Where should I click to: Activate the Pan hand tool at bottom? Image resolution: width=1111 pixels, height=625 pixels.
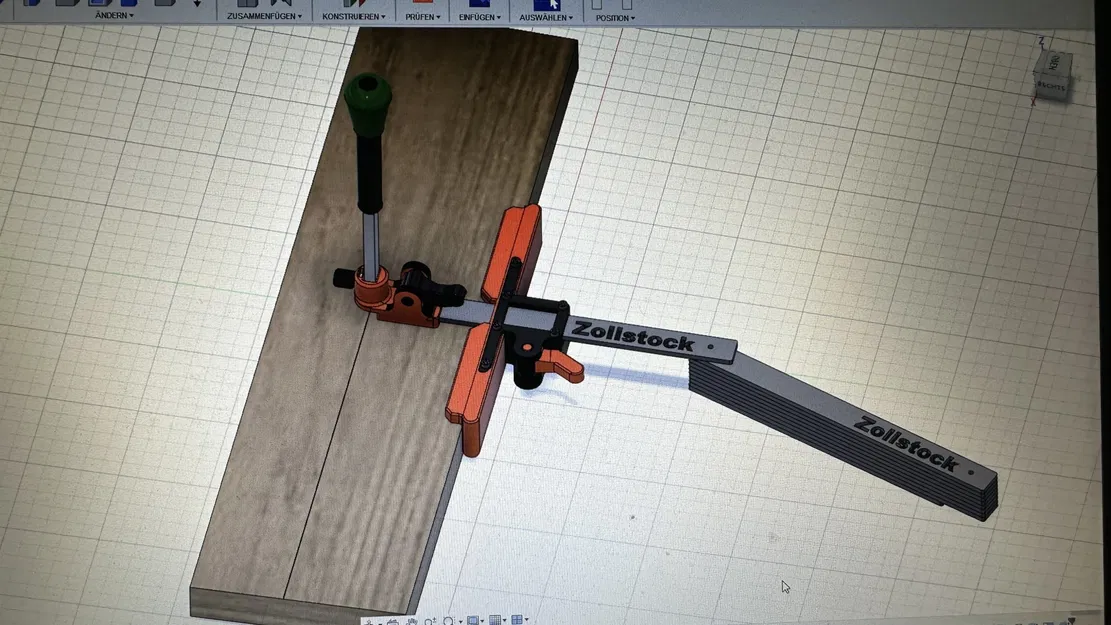(412, 618)
